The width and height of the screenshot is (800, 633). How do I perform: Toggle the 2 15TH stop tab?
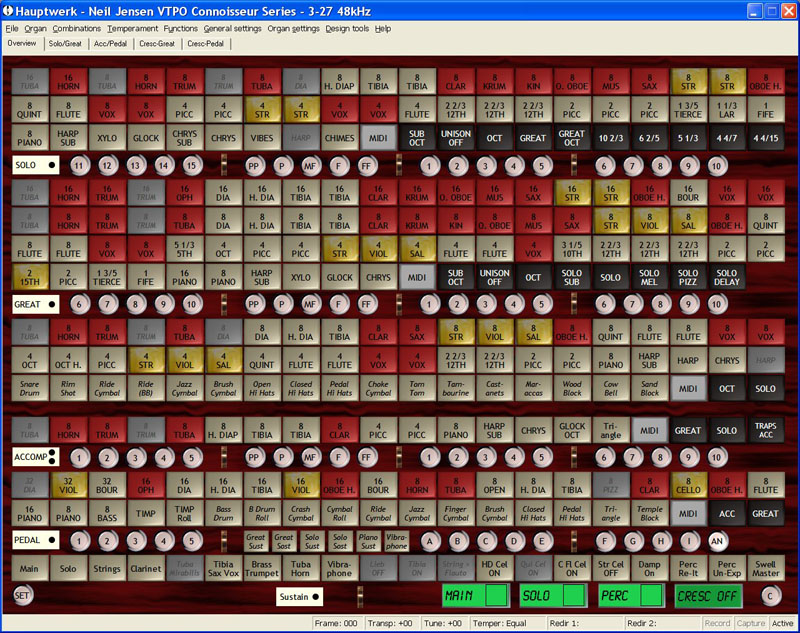tap(30, 277)
